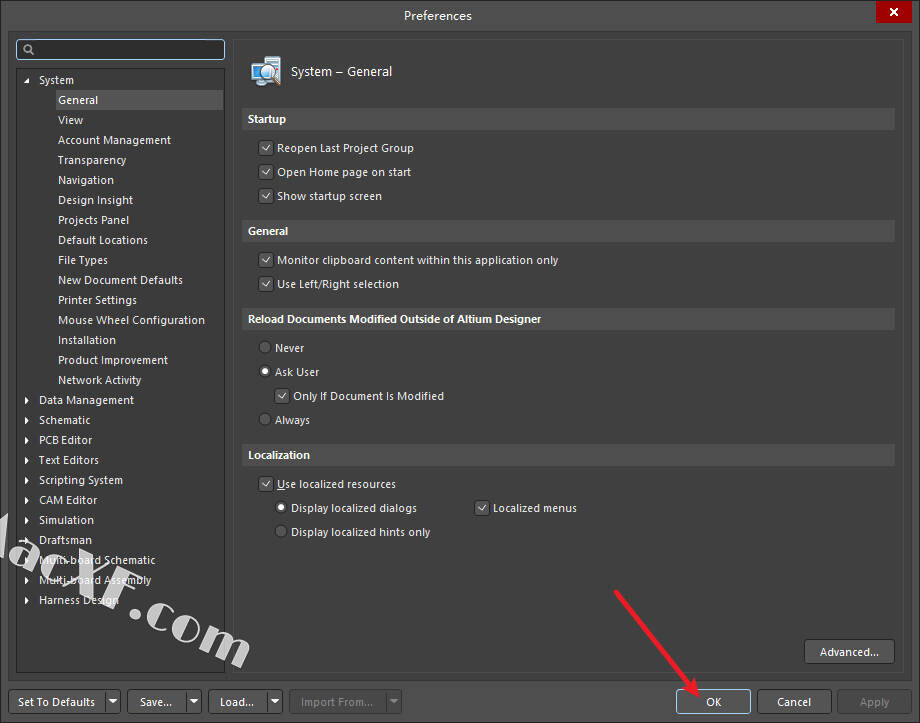This screenshot has height=723, width=920.
Task: Open Set To Defaults dropdown arrow
Action: (113, 701)
